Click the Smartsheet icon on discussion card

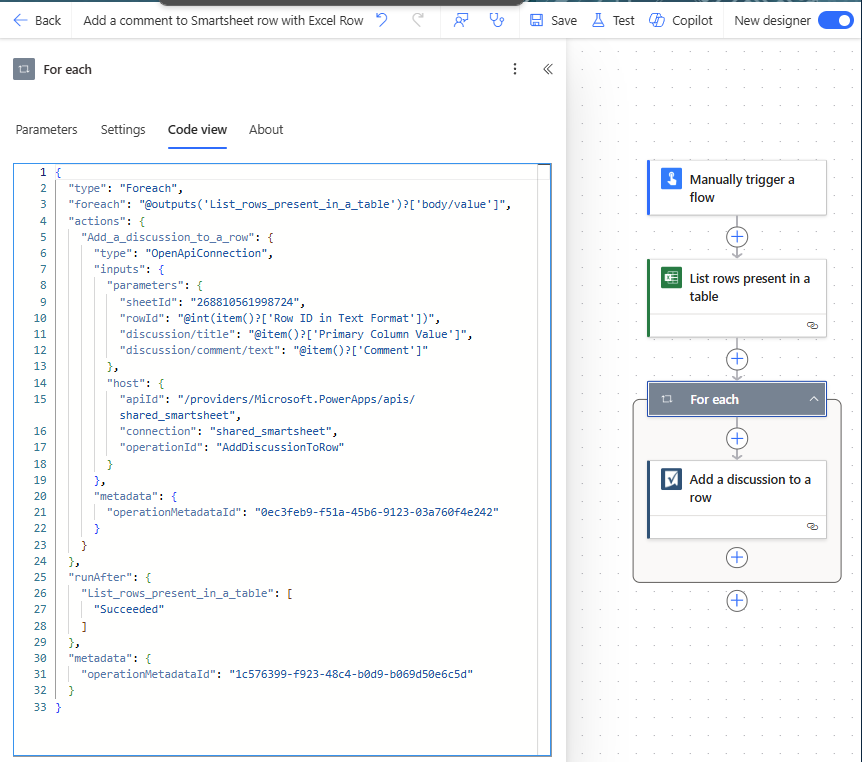[671, 479]
